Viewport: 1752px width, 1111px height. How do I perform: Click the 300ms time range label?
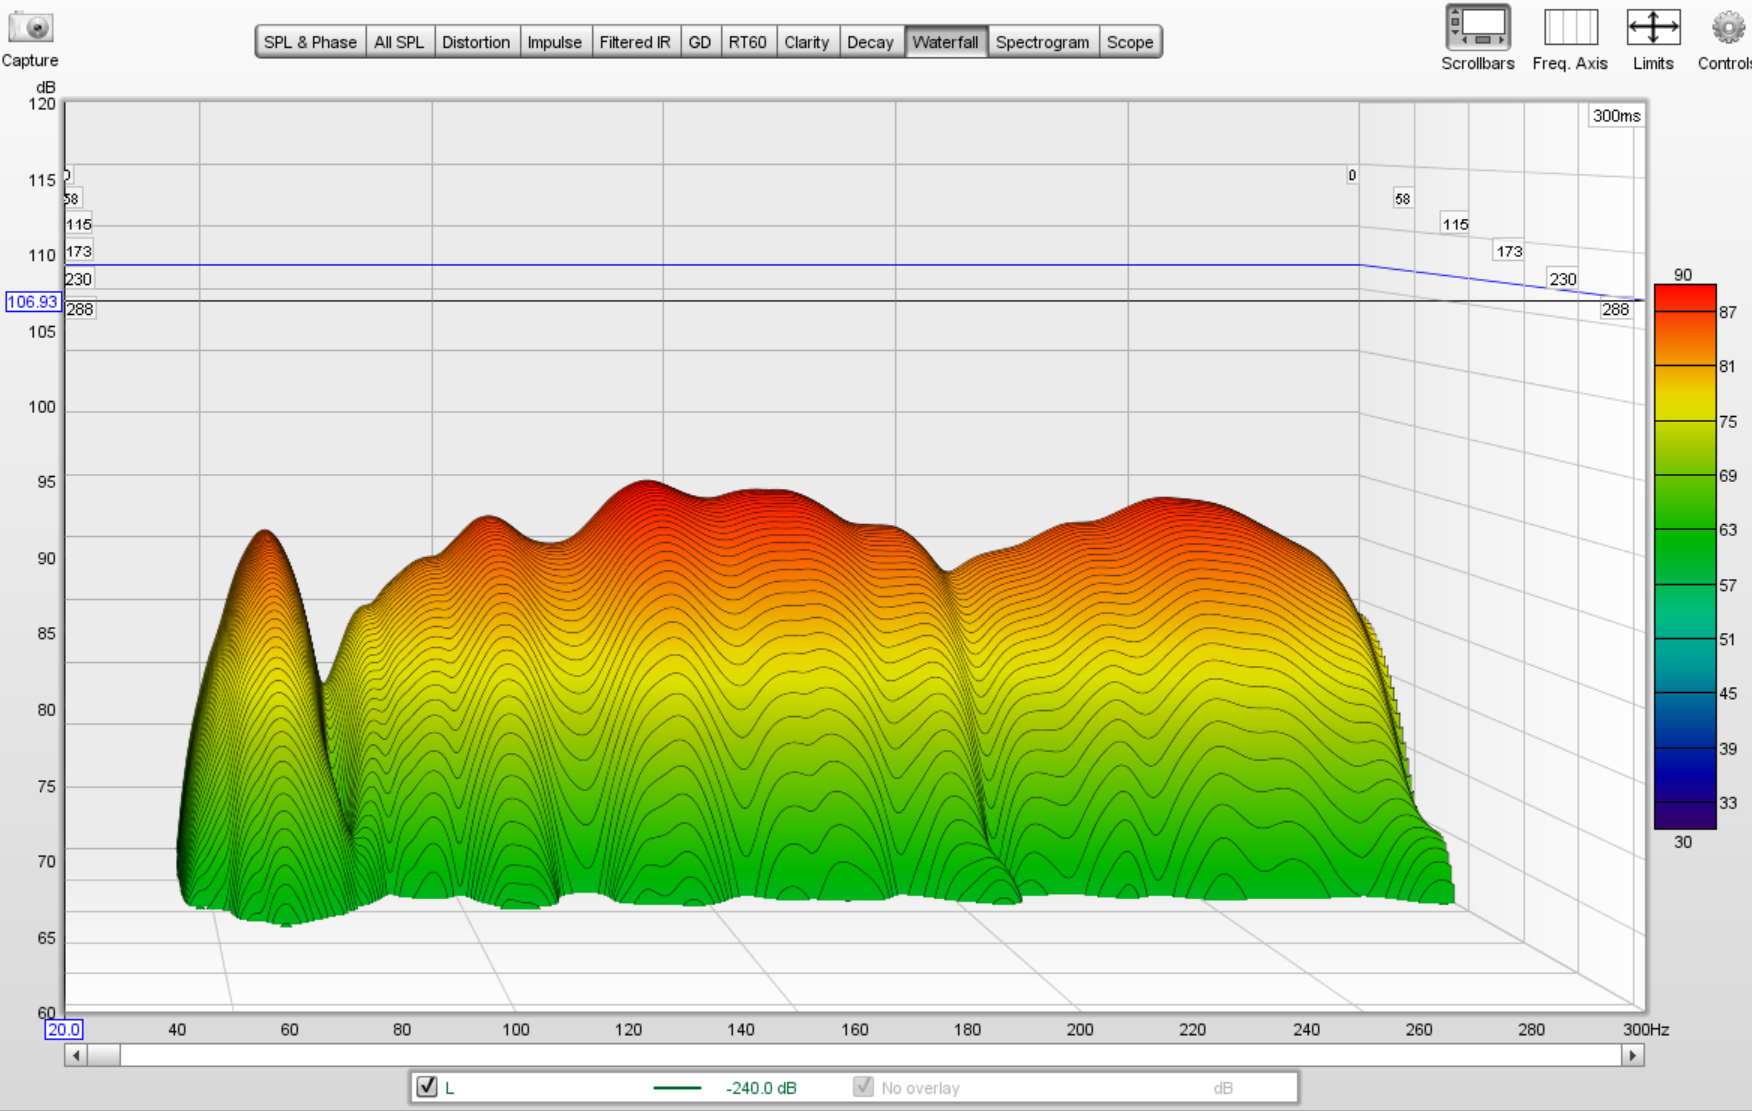[1616, 116]
